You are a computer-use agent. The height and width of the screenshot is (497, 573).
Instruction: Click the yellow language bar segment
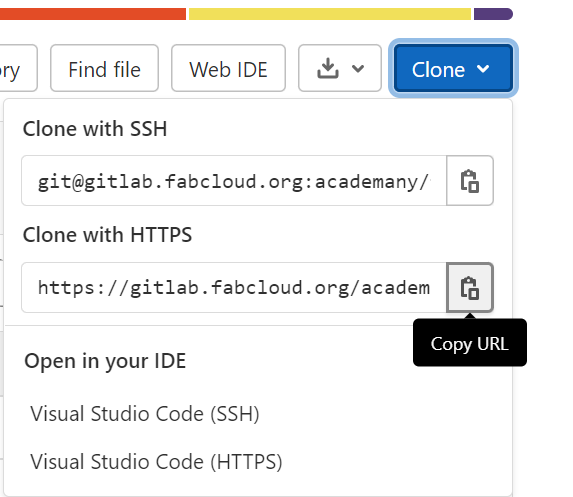click(330, 14)
